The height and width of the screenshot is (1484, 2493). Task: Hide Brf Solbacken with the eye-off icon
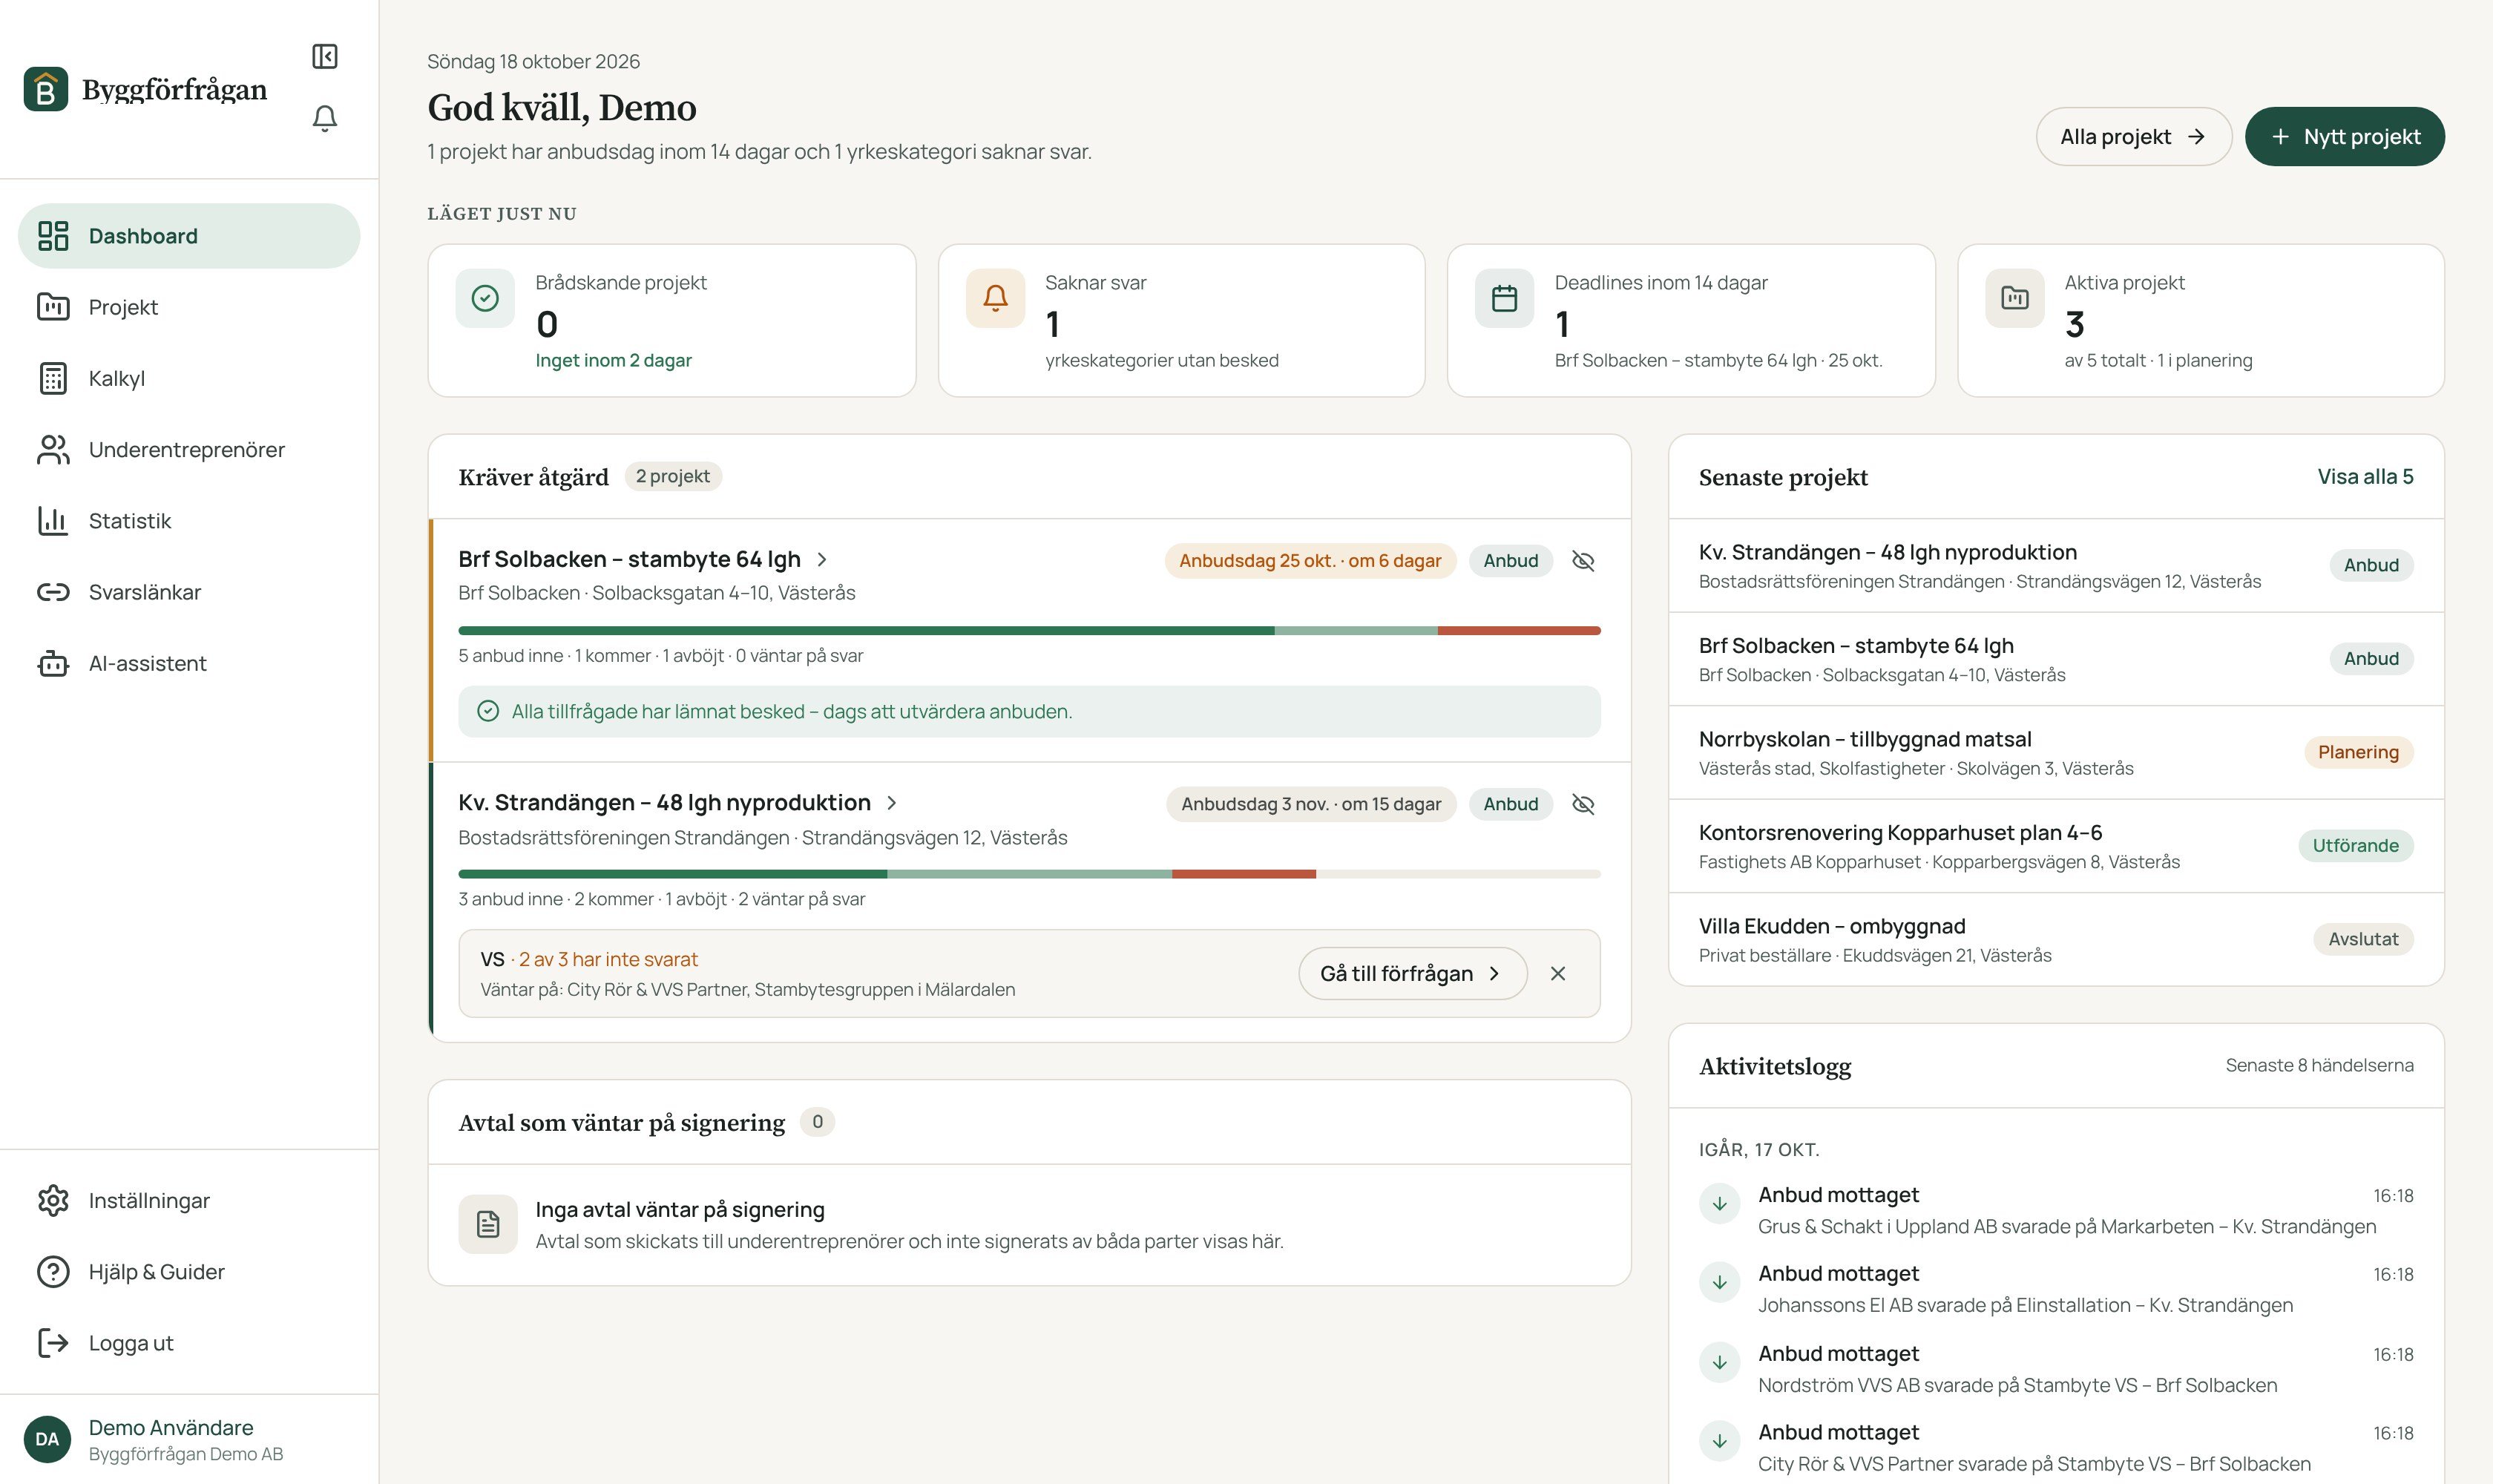tap(1583, 561)
